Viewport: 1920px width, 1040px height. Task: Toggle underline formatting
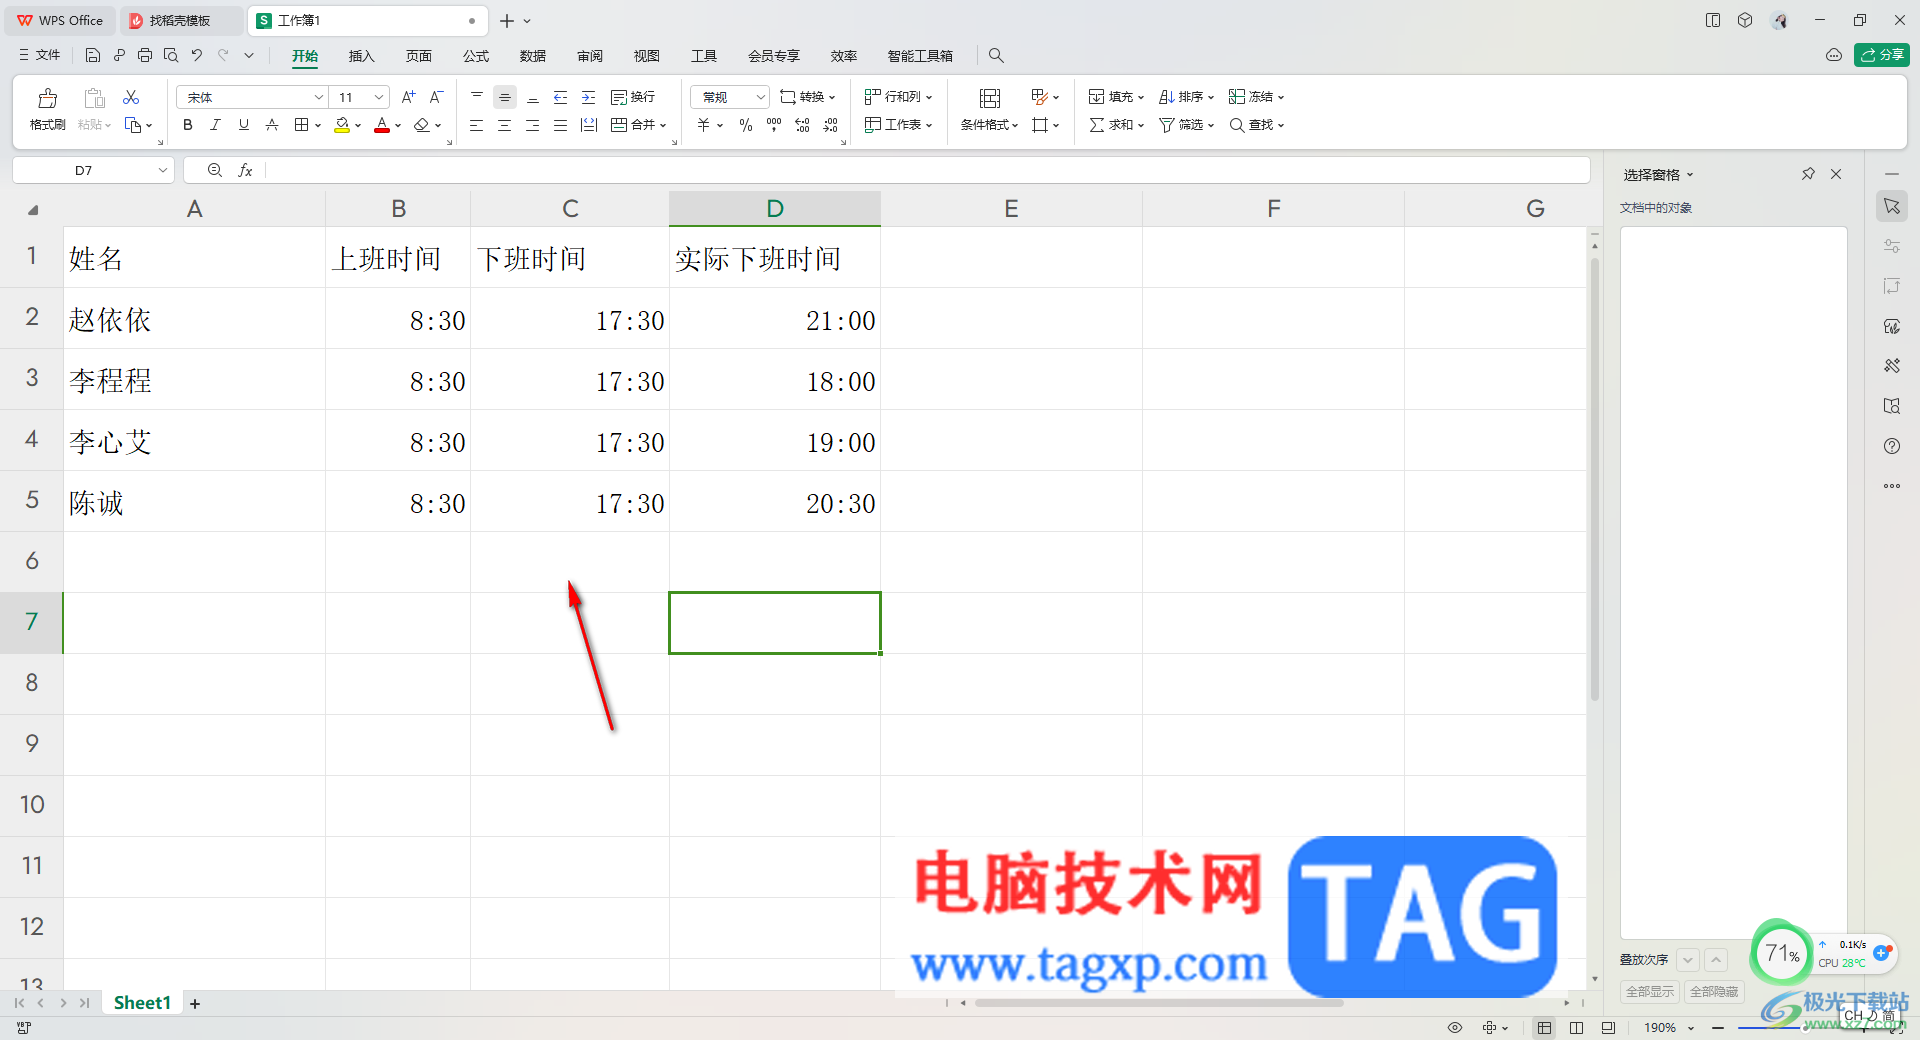click(244, 125)
